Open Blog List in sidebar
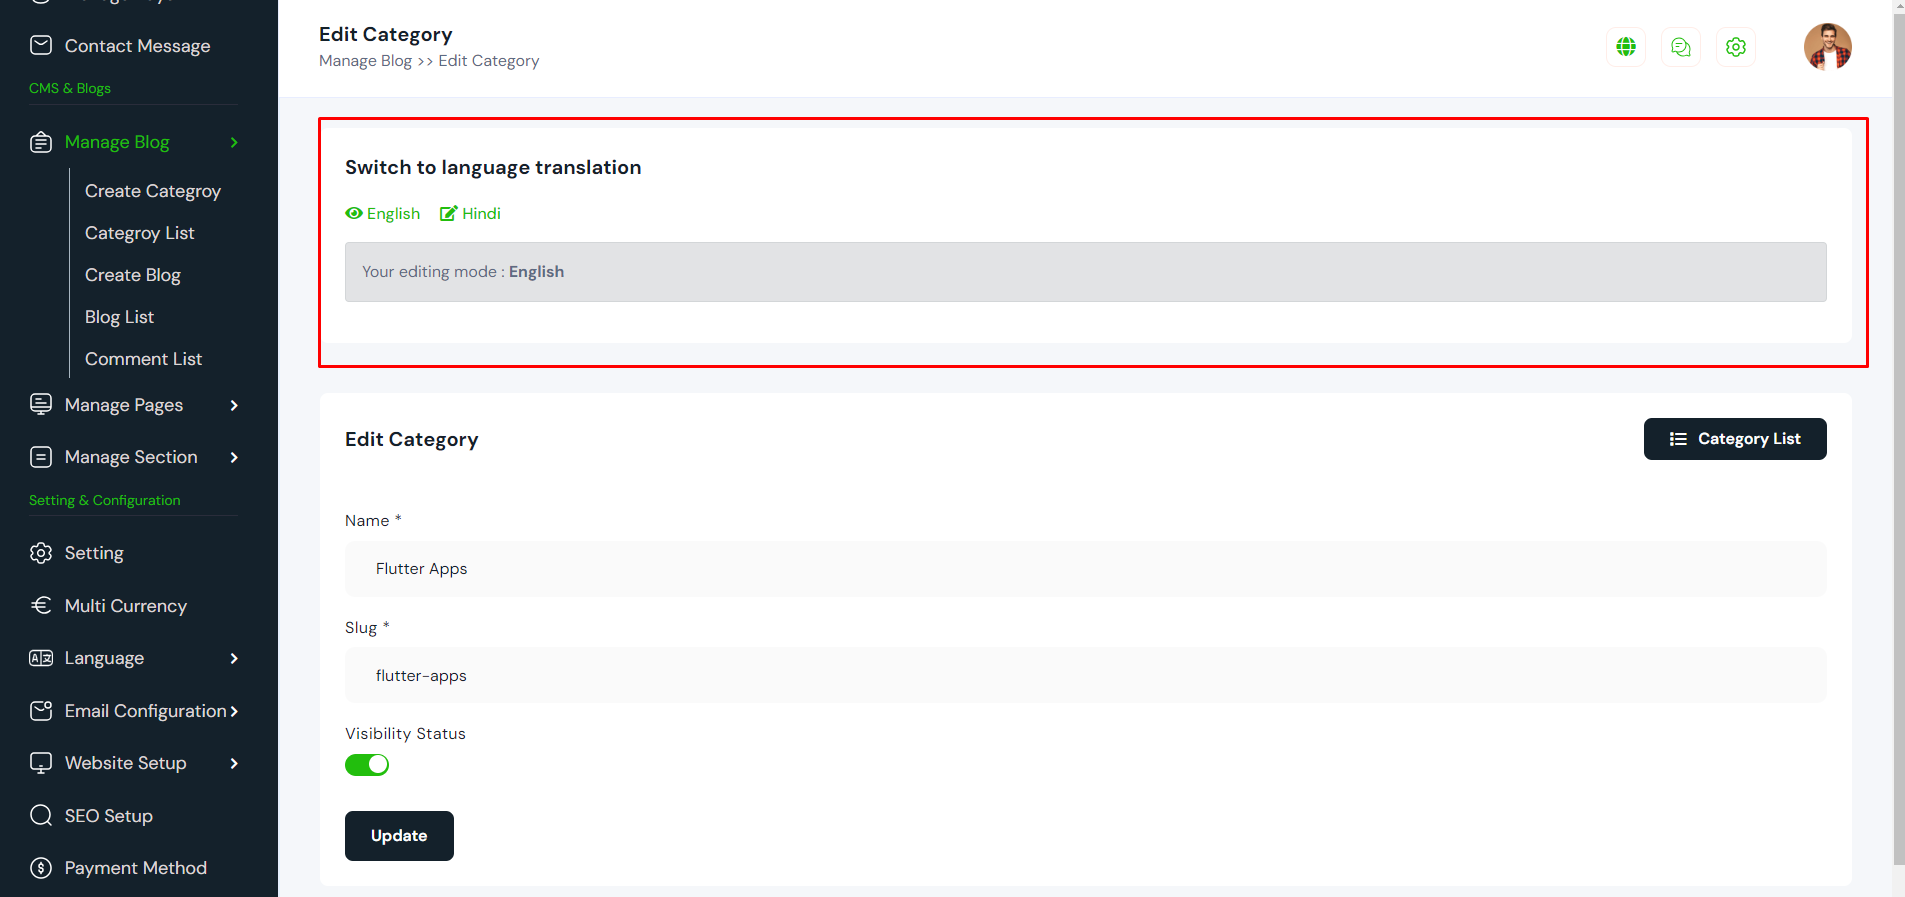 119,317
